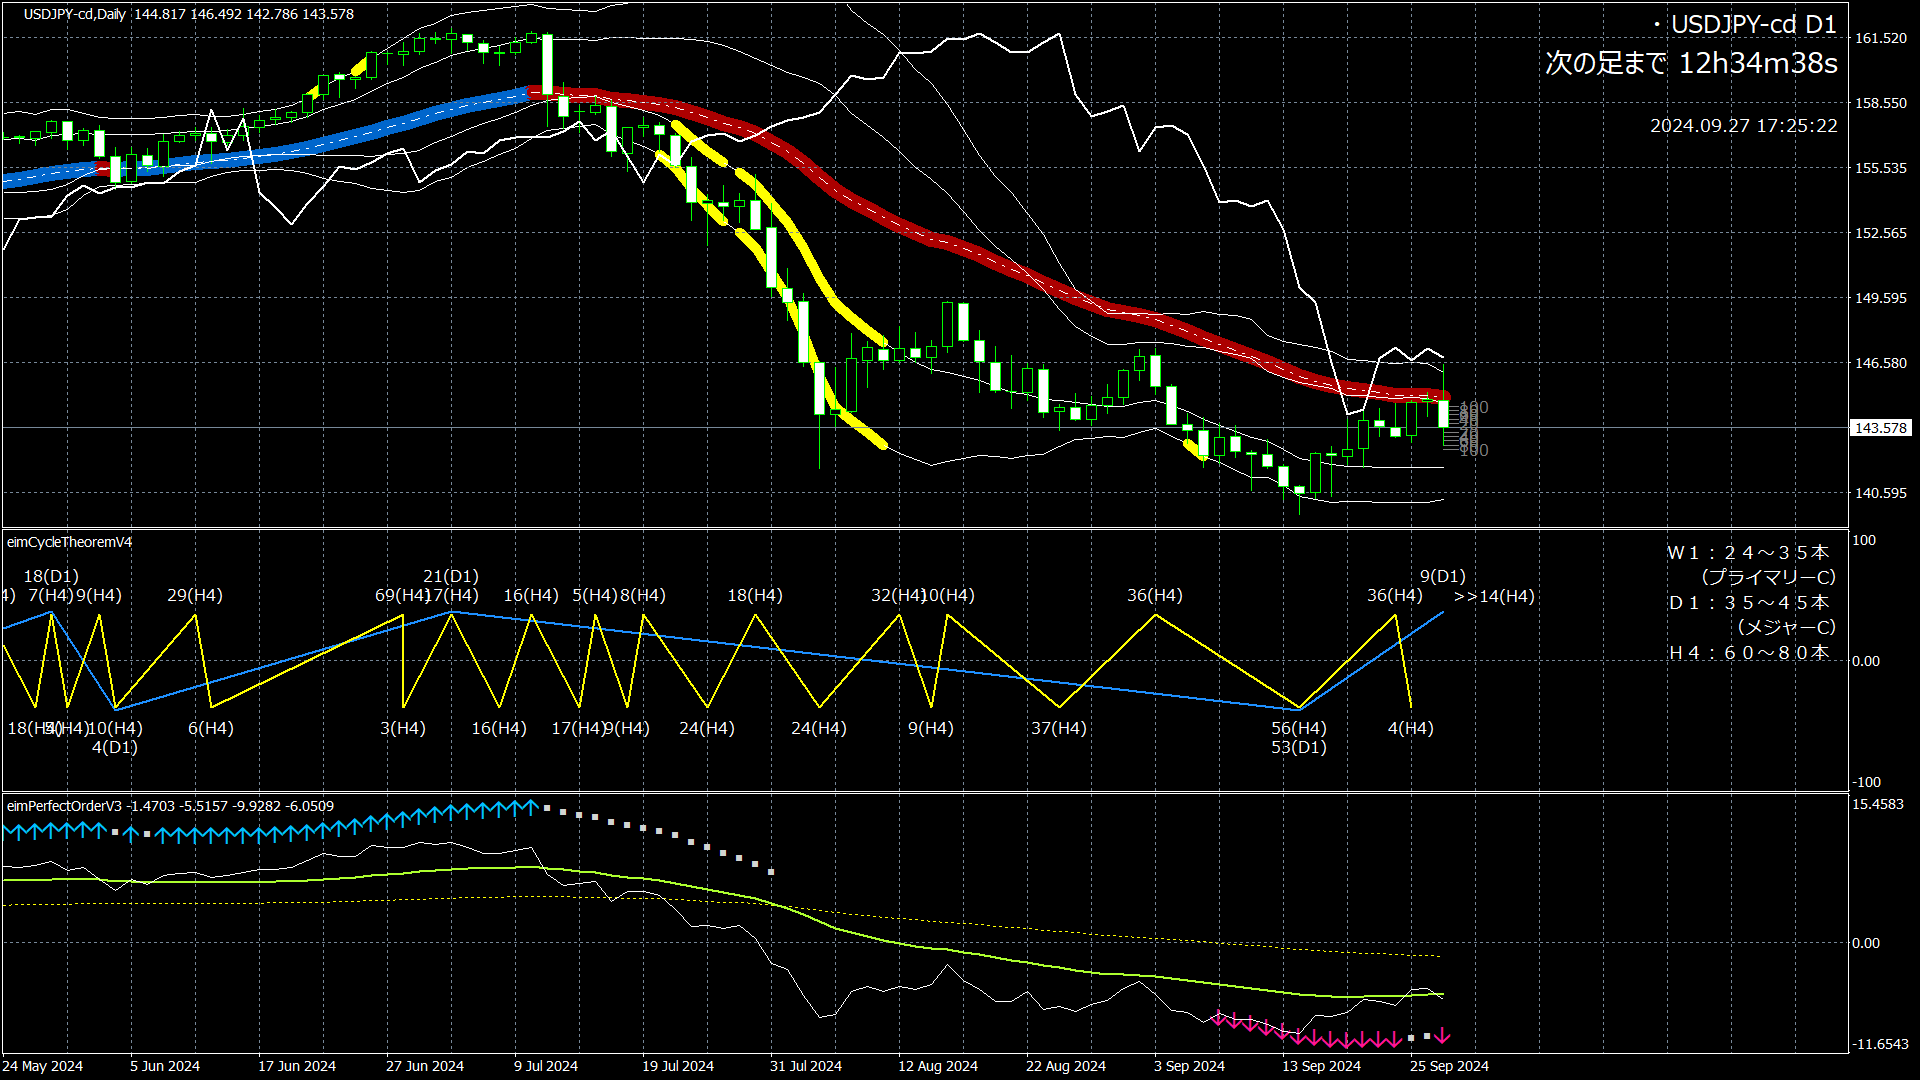Click the 53(D1) cycle bottom label
The image size is (1920, 1080).
point(1298,747)
